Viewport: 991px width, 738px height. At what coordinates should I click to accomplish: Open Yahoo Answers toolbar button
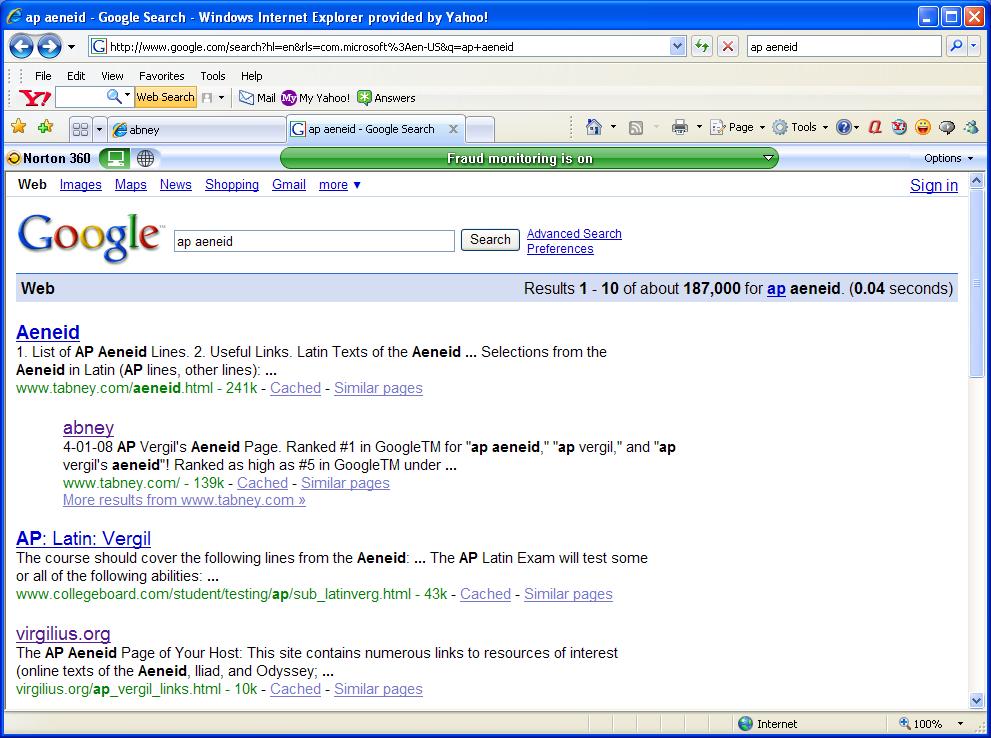point(386,98)
